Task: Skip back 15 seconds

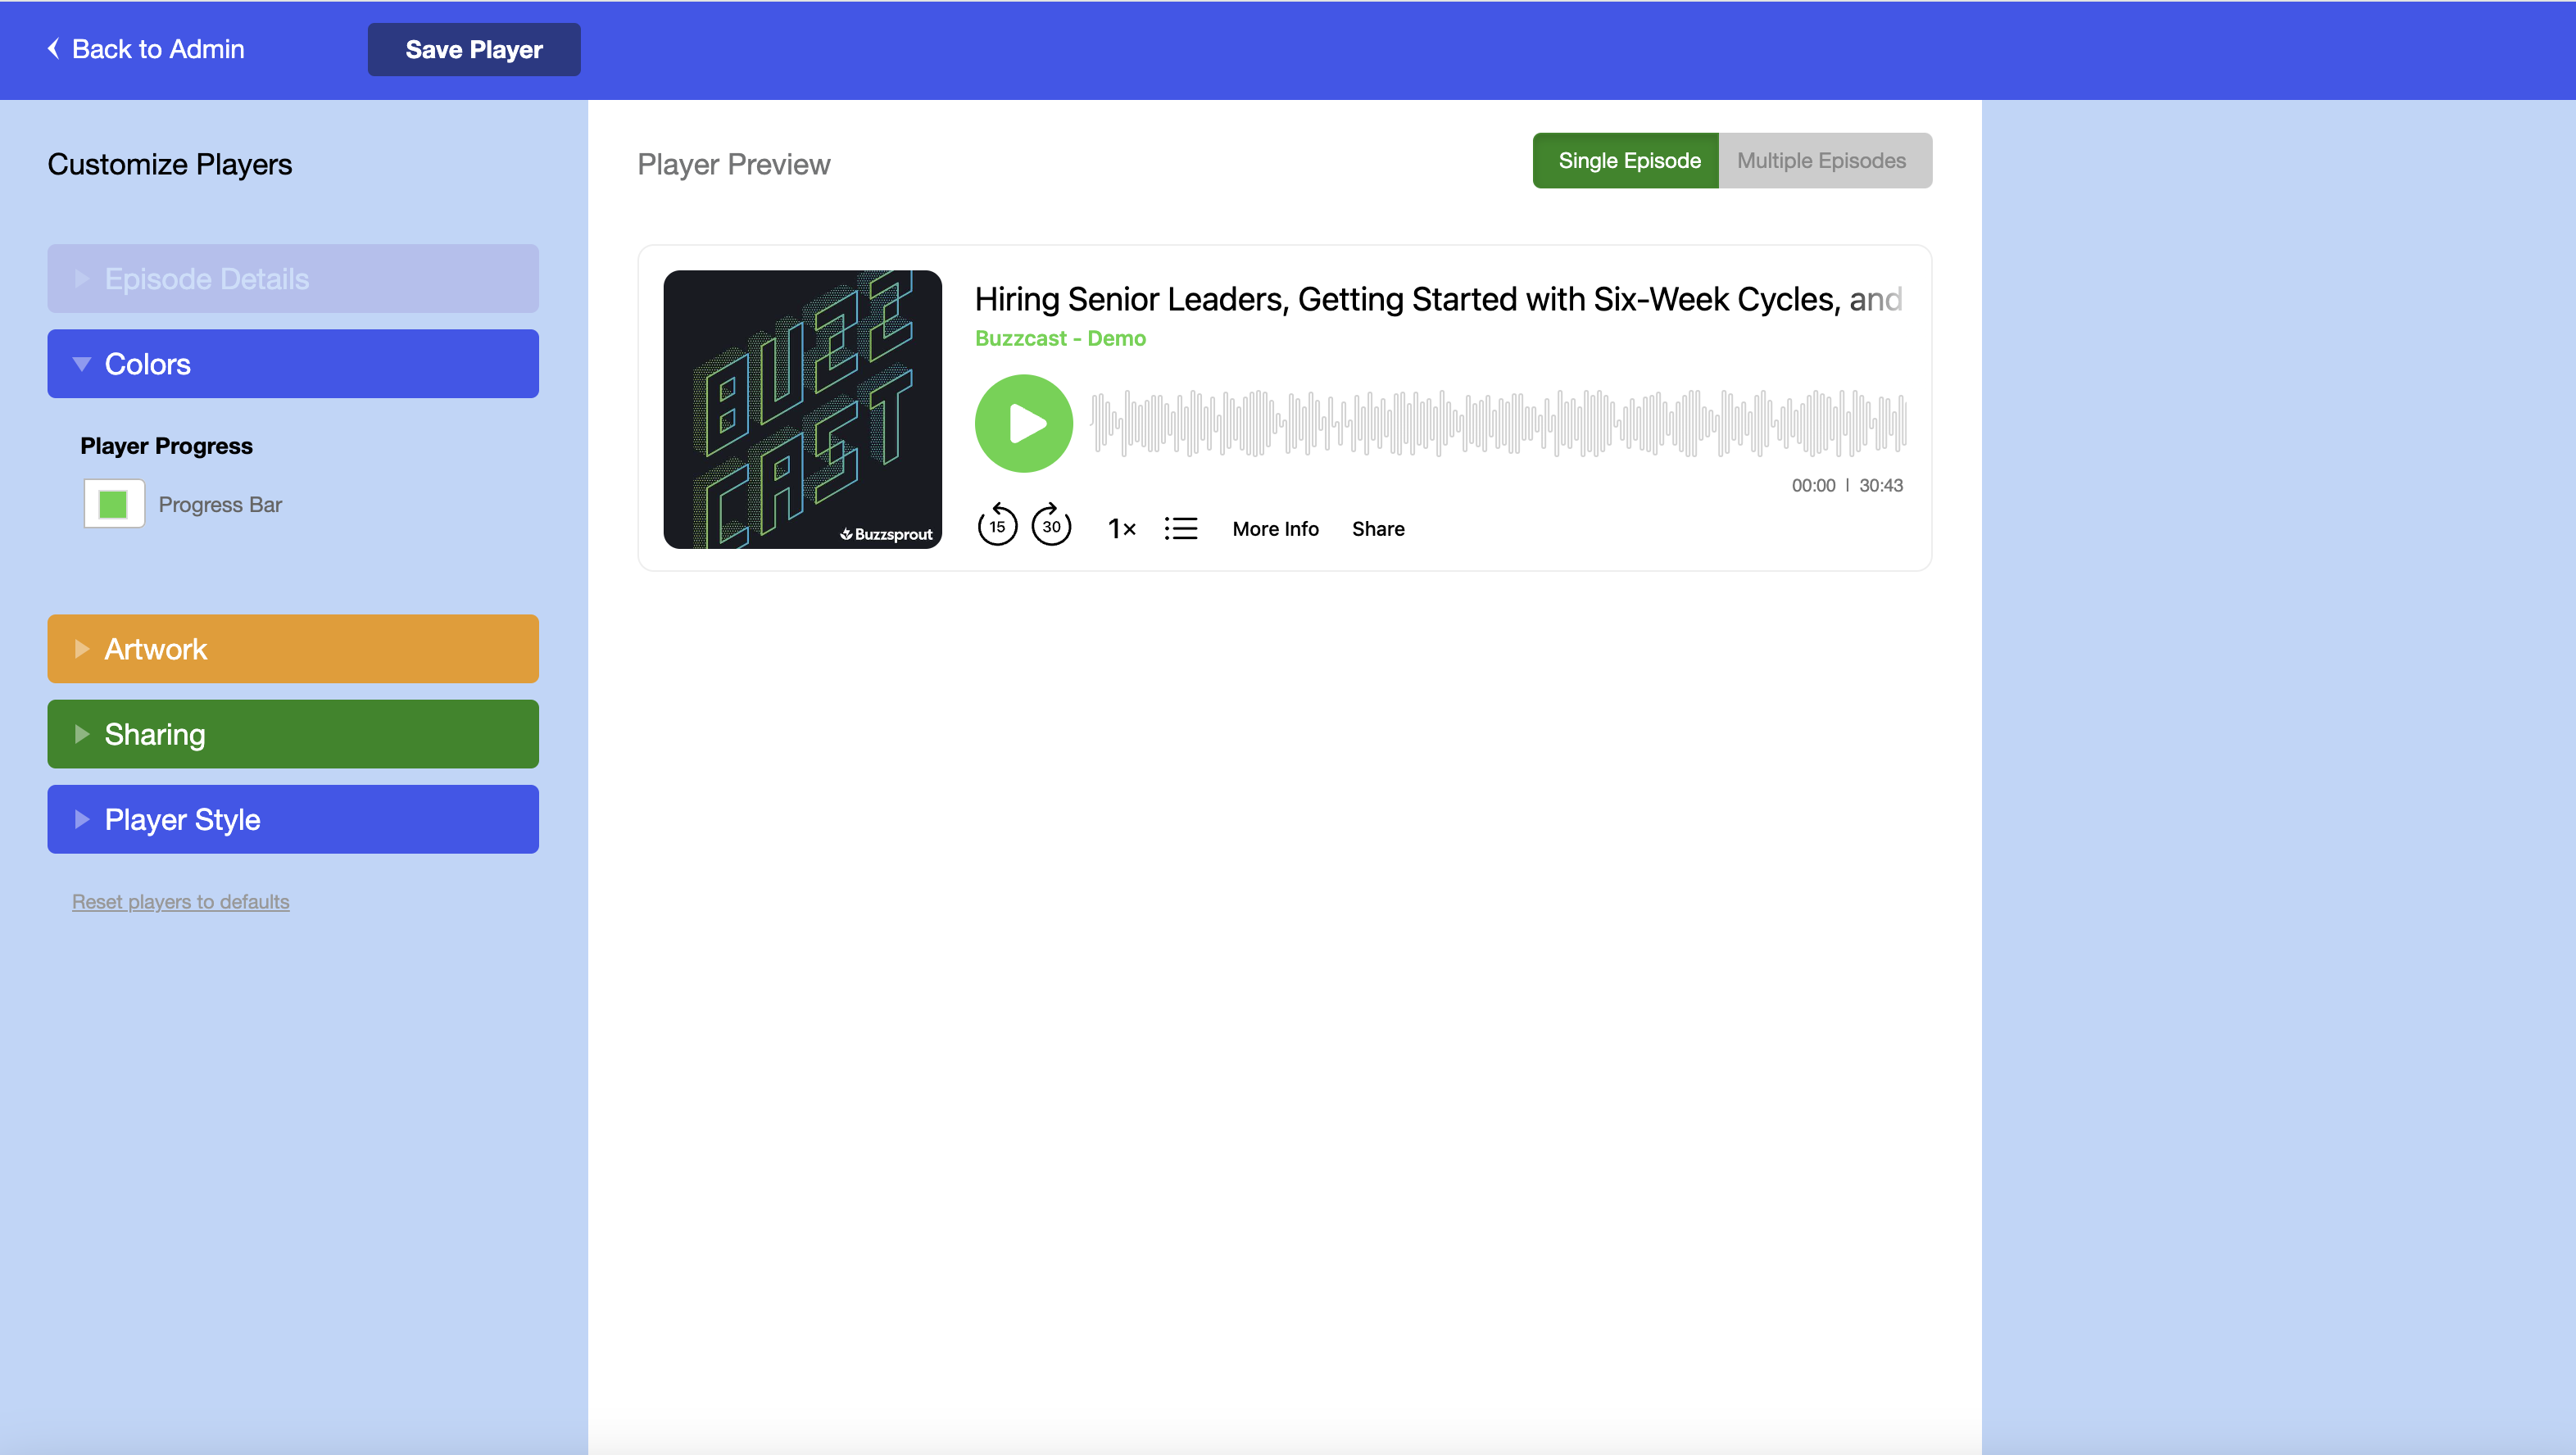Action: (x=997, y=525)
